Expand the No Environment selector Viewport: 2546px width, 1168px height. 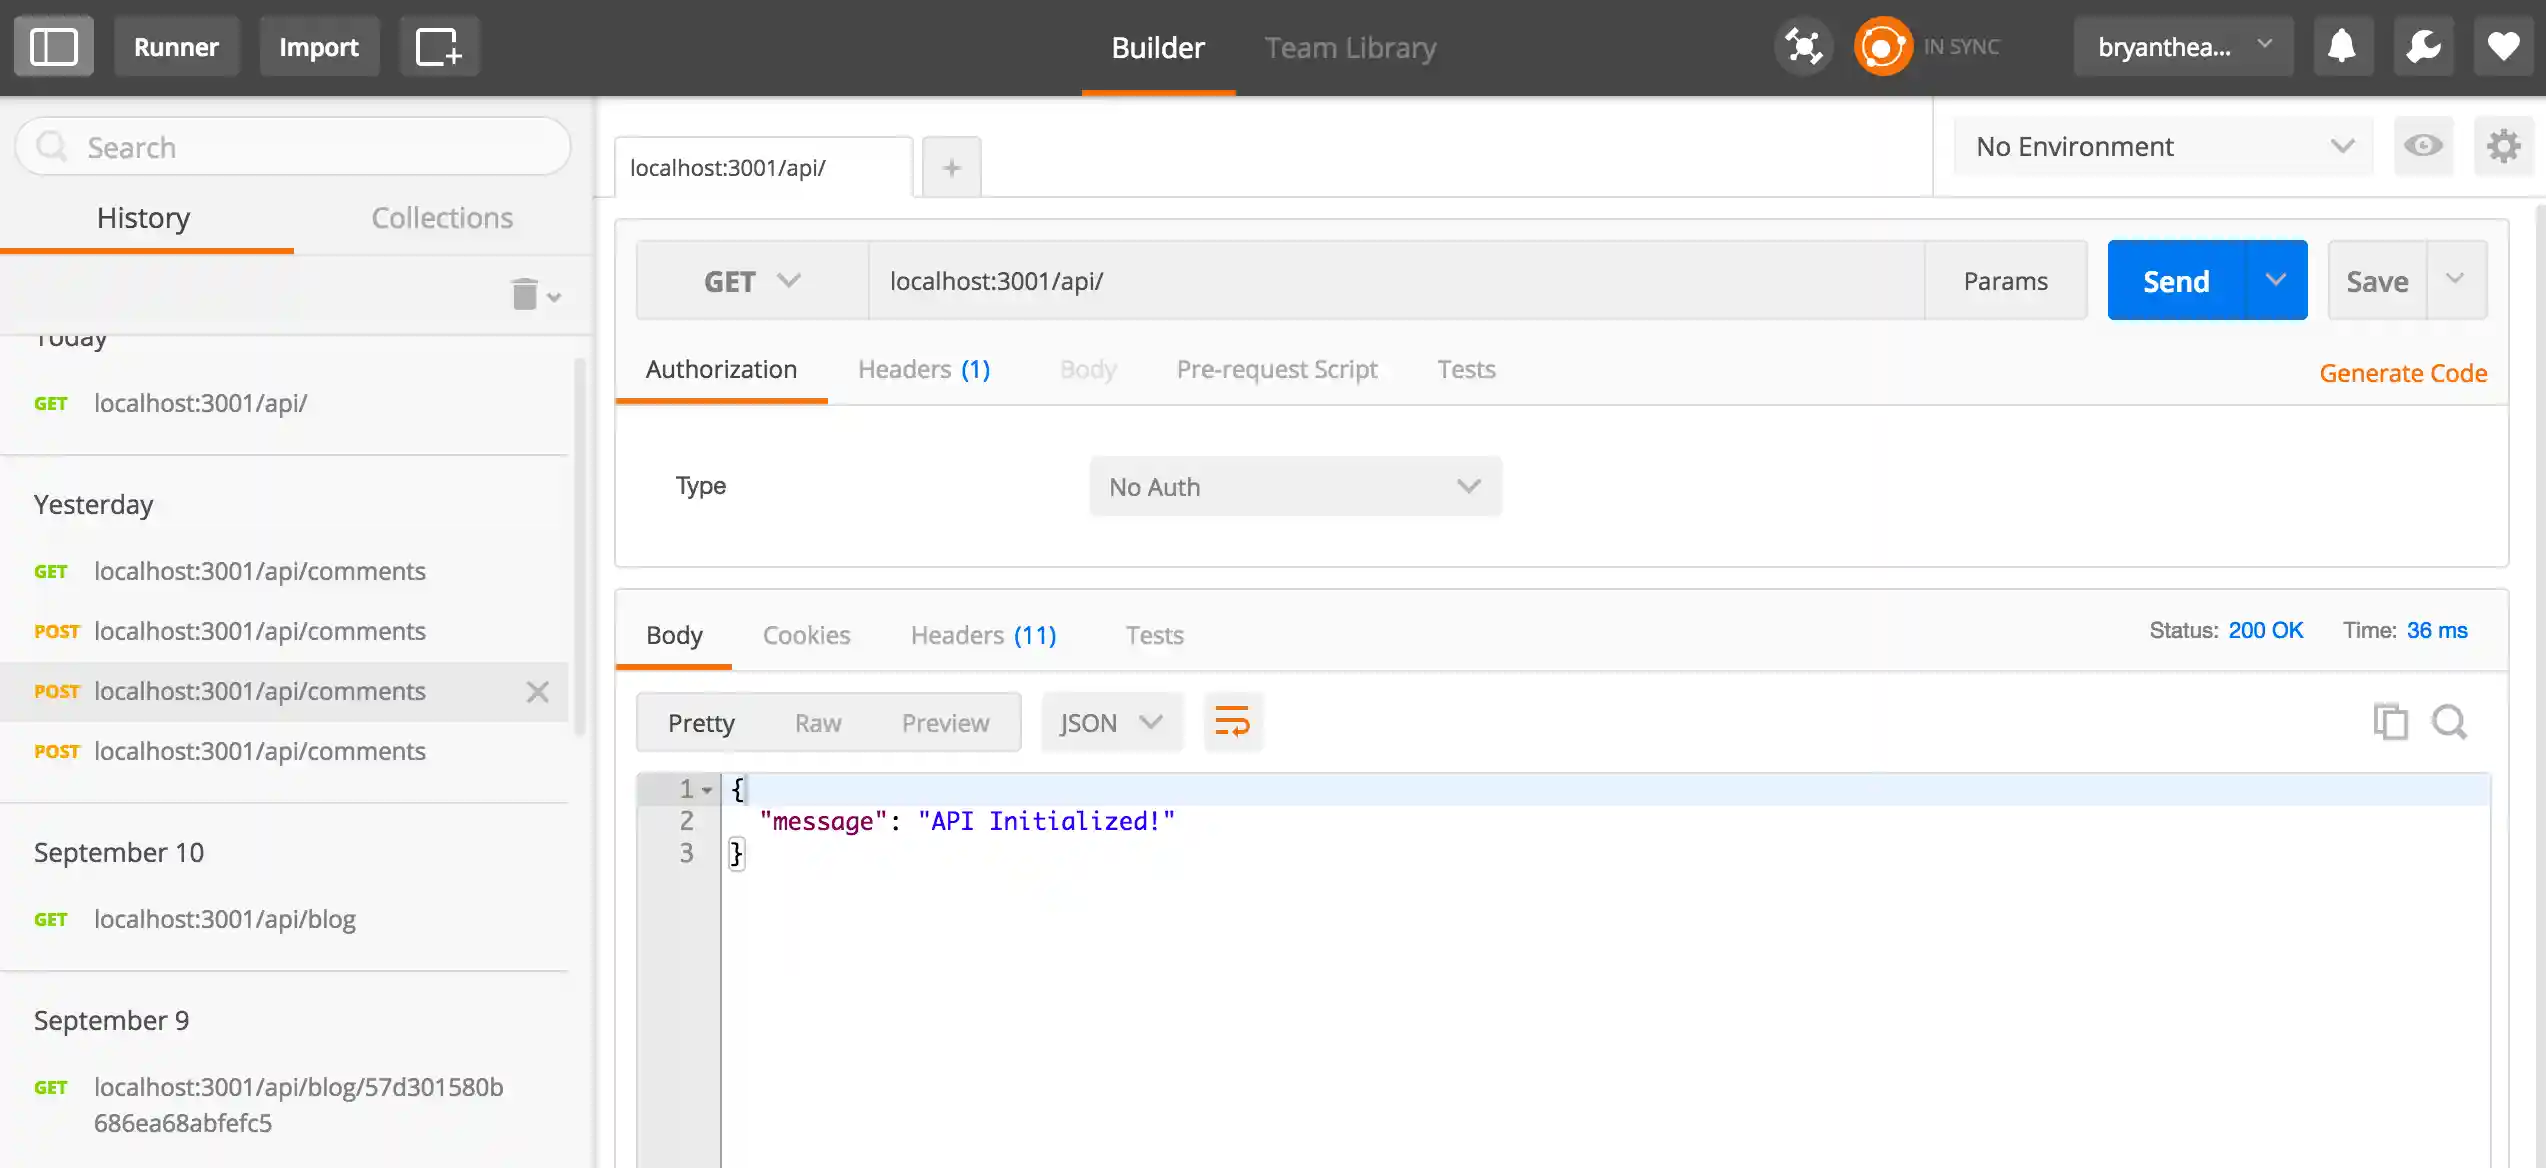coord(2163,147)
